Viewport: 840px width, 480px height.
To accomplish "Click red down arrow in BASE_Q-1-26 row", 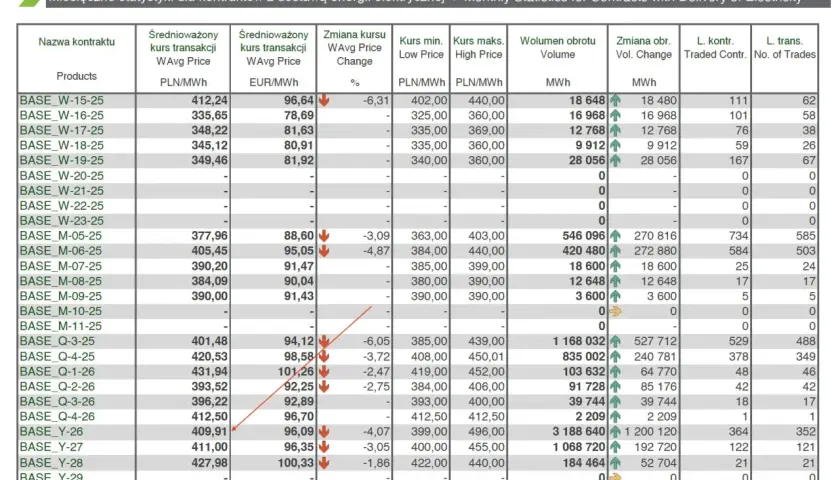I will coord(324,371).
